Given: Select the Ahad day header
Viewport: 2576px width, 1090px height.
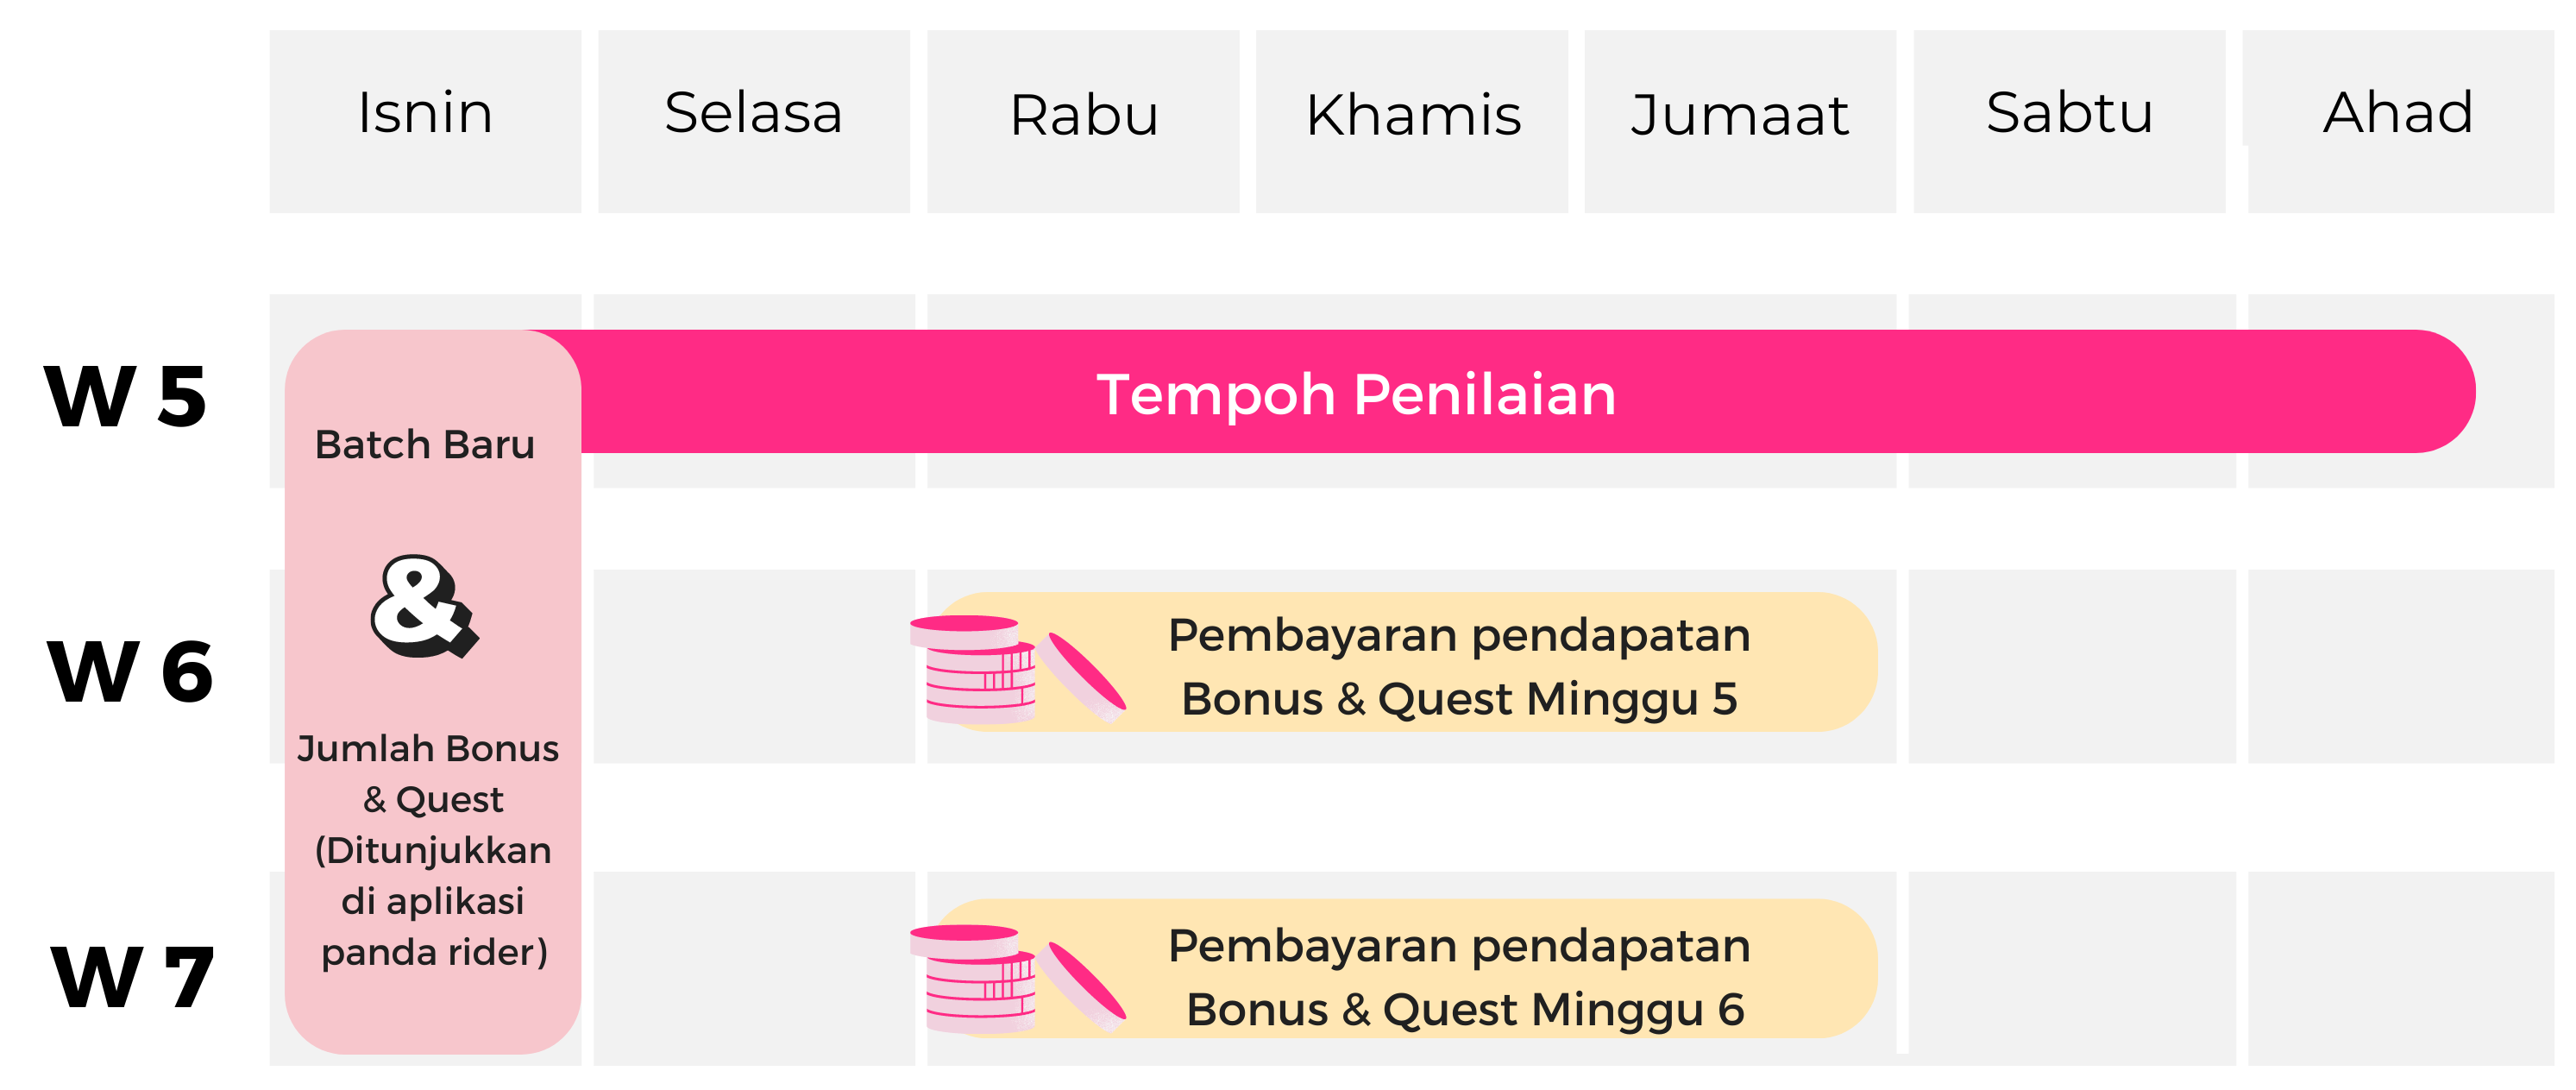Looking at the screenshot, I should (x=2399, y=121).
